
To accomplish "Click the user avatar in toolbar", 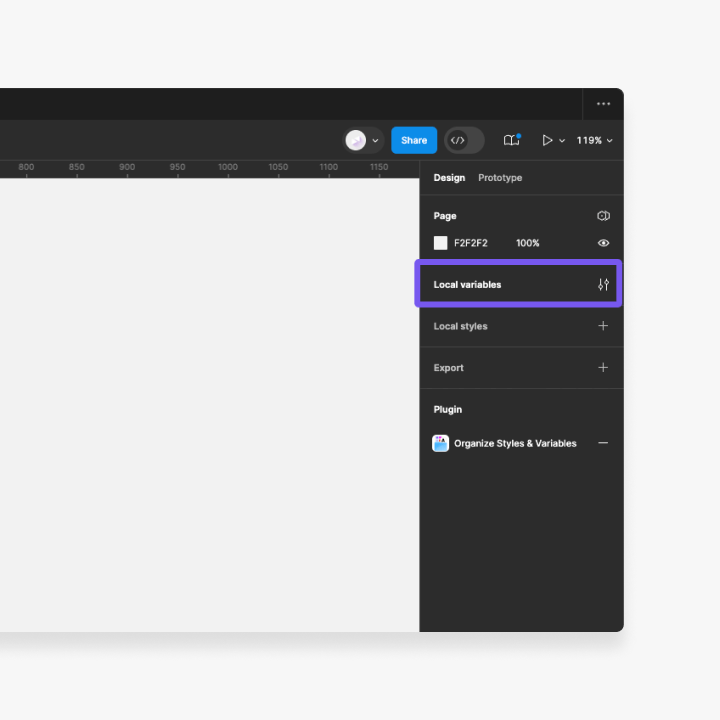I will (355, 141).
